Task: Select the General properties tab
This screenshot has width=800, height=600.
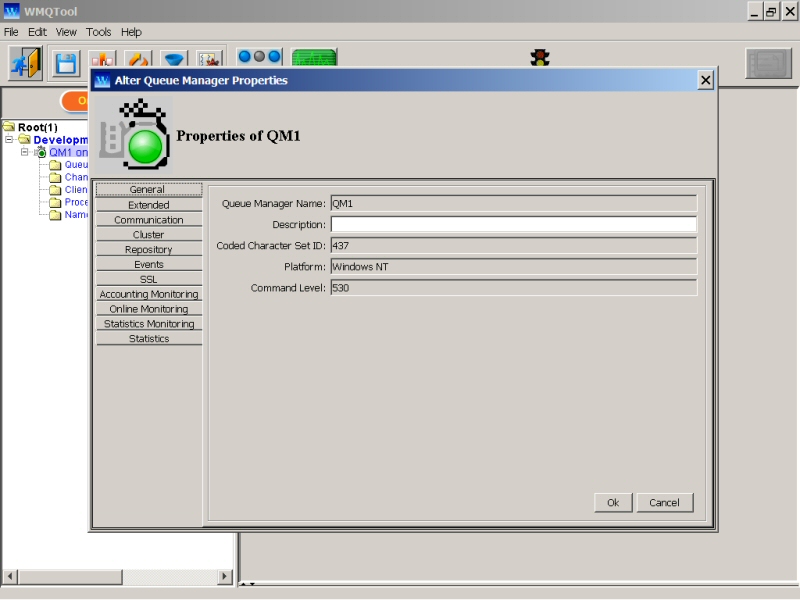Action: 148,189
